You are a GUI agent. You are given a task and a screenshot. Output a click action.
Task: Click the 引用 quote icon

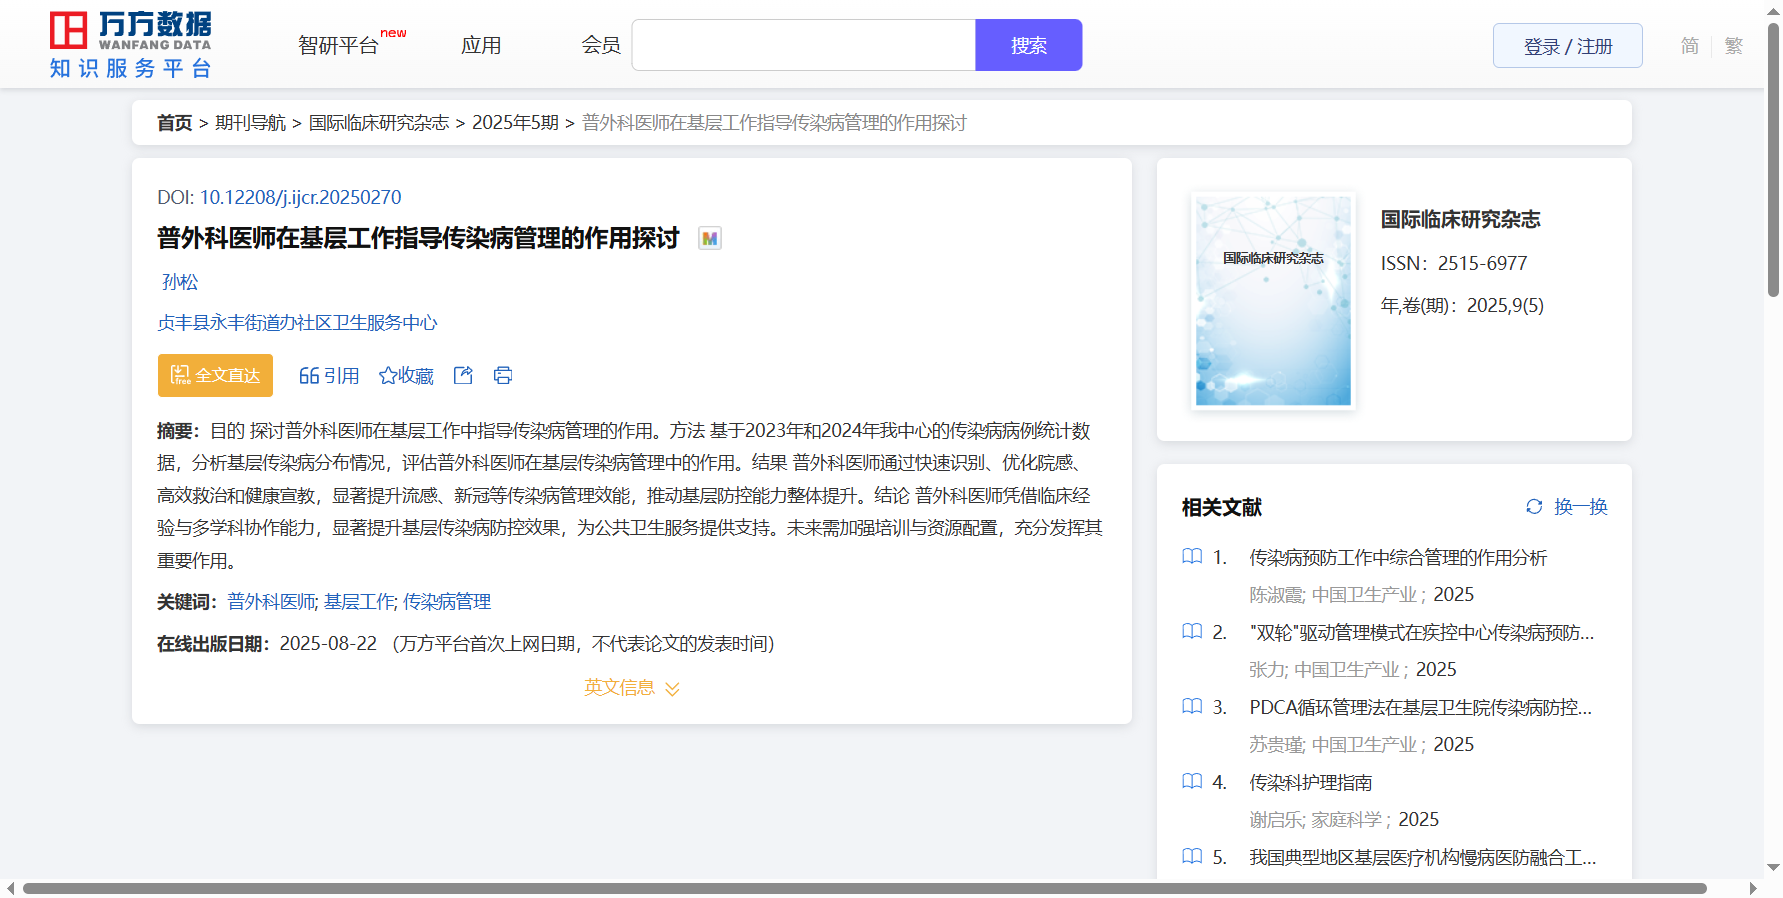(309, 376)
